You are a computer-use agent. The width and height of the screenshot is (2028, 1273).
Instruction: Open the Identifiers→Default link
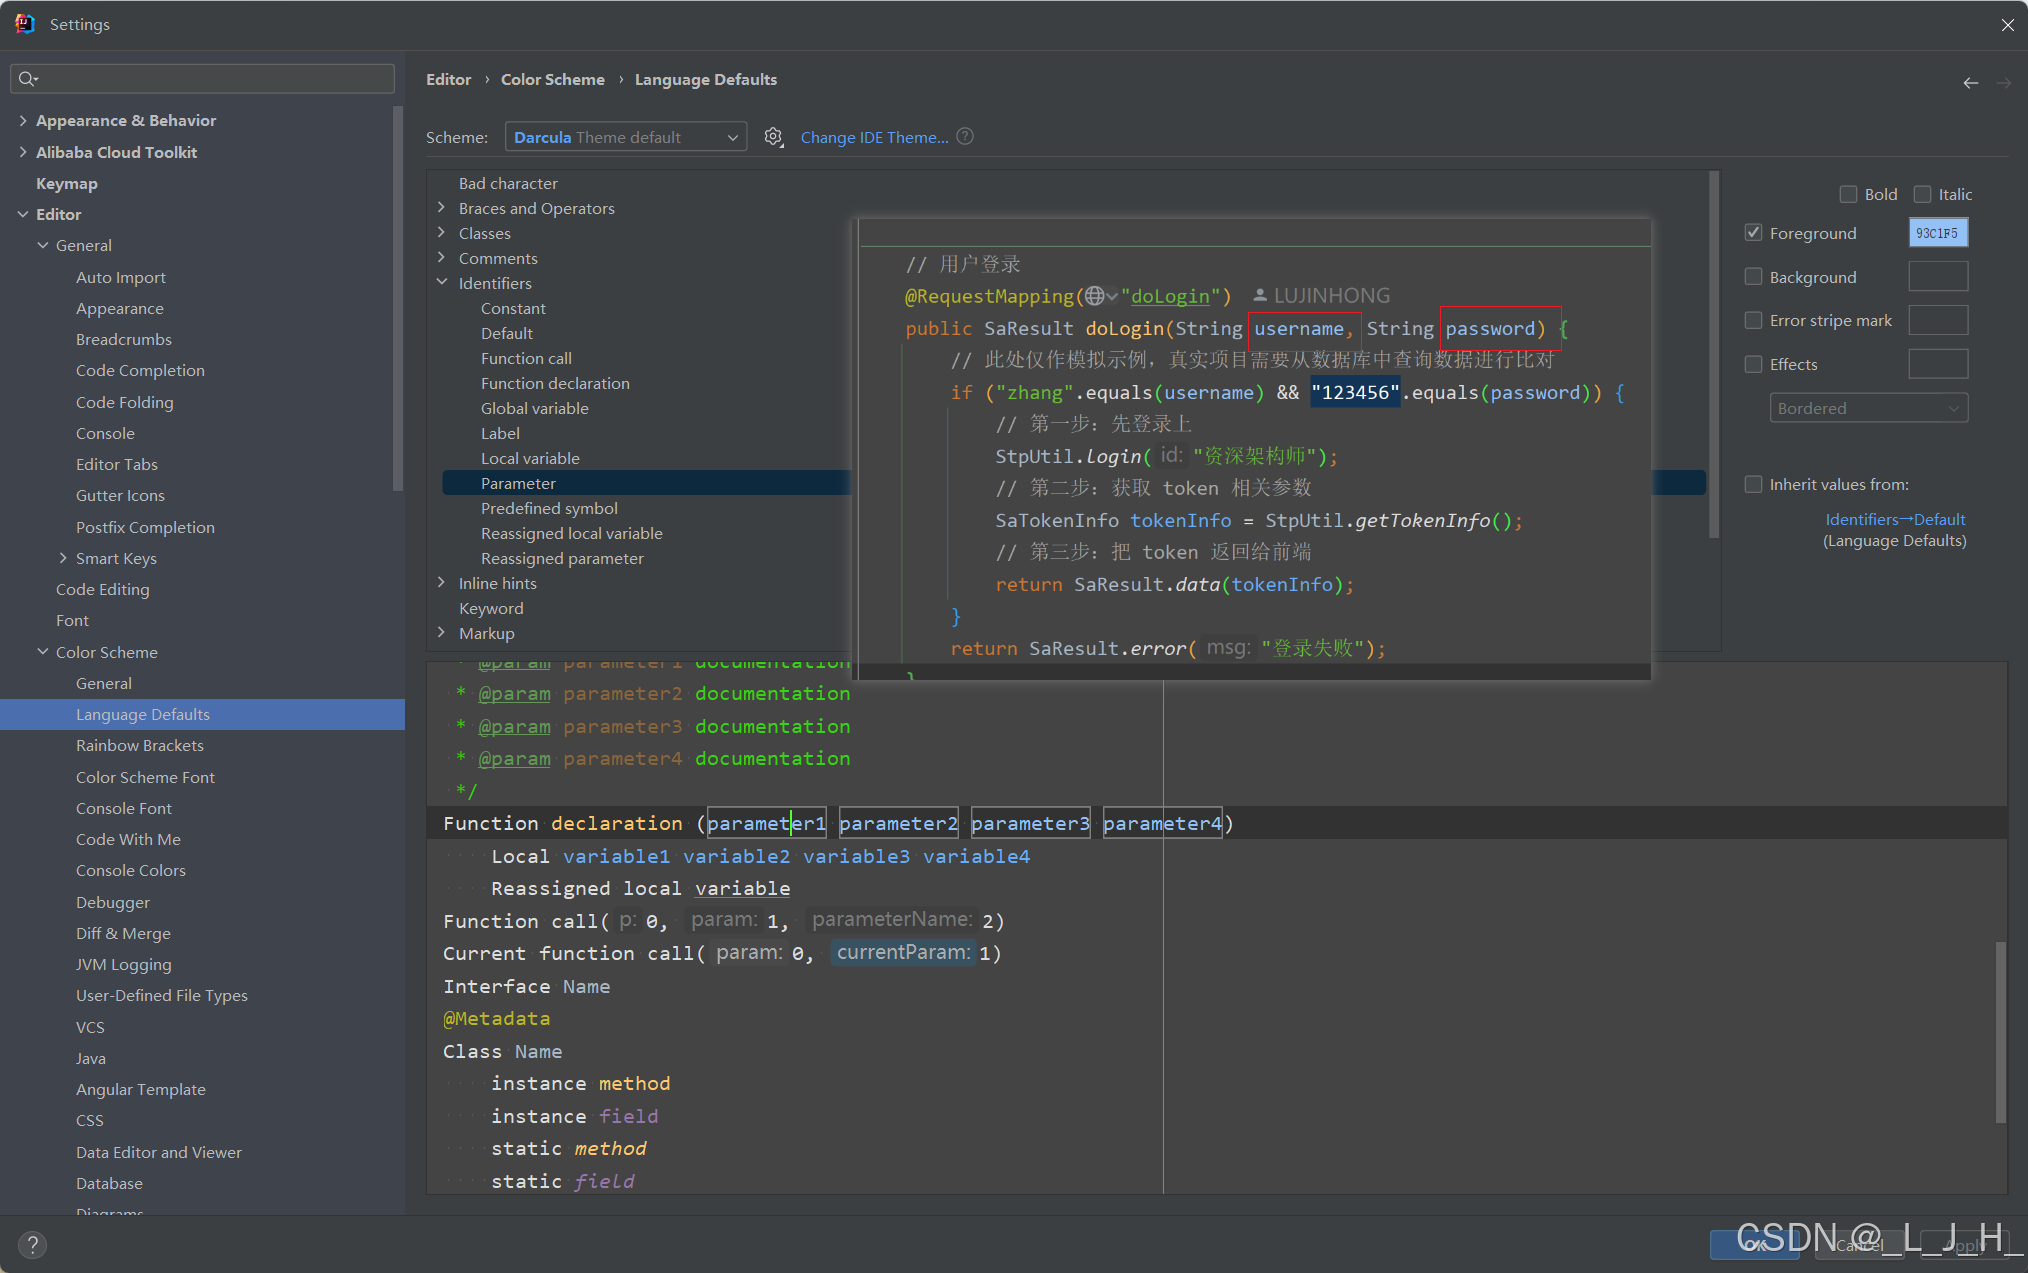coord(1894,519)
